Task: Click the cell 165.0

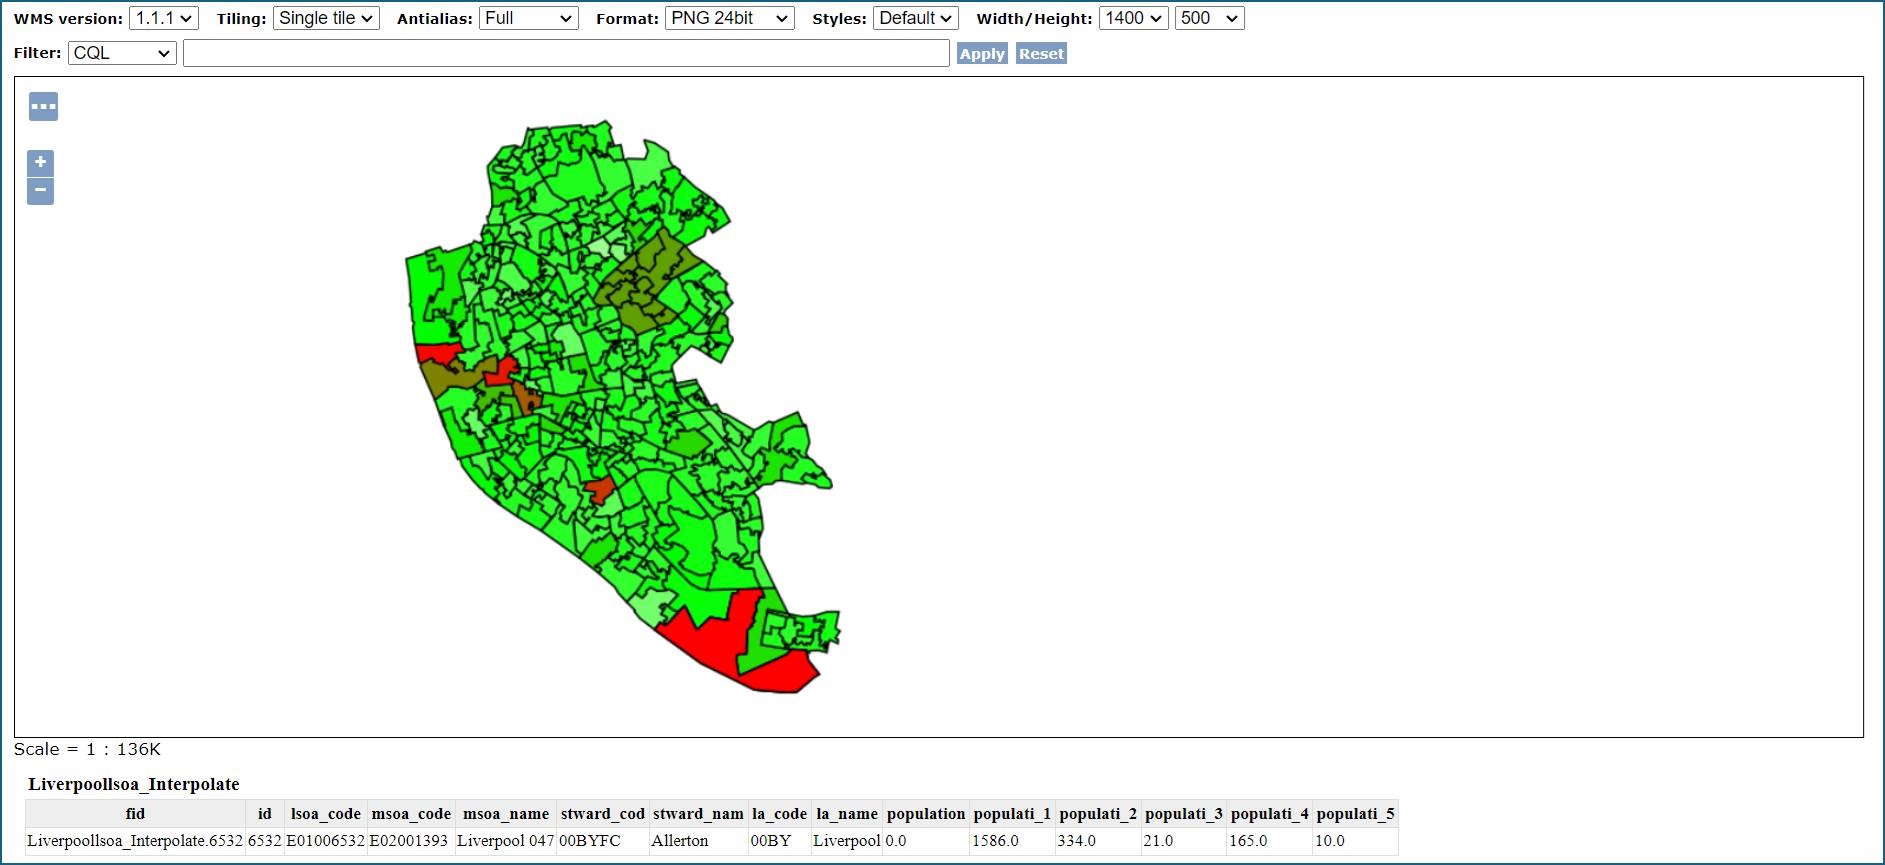Action: click(1269, 841)
